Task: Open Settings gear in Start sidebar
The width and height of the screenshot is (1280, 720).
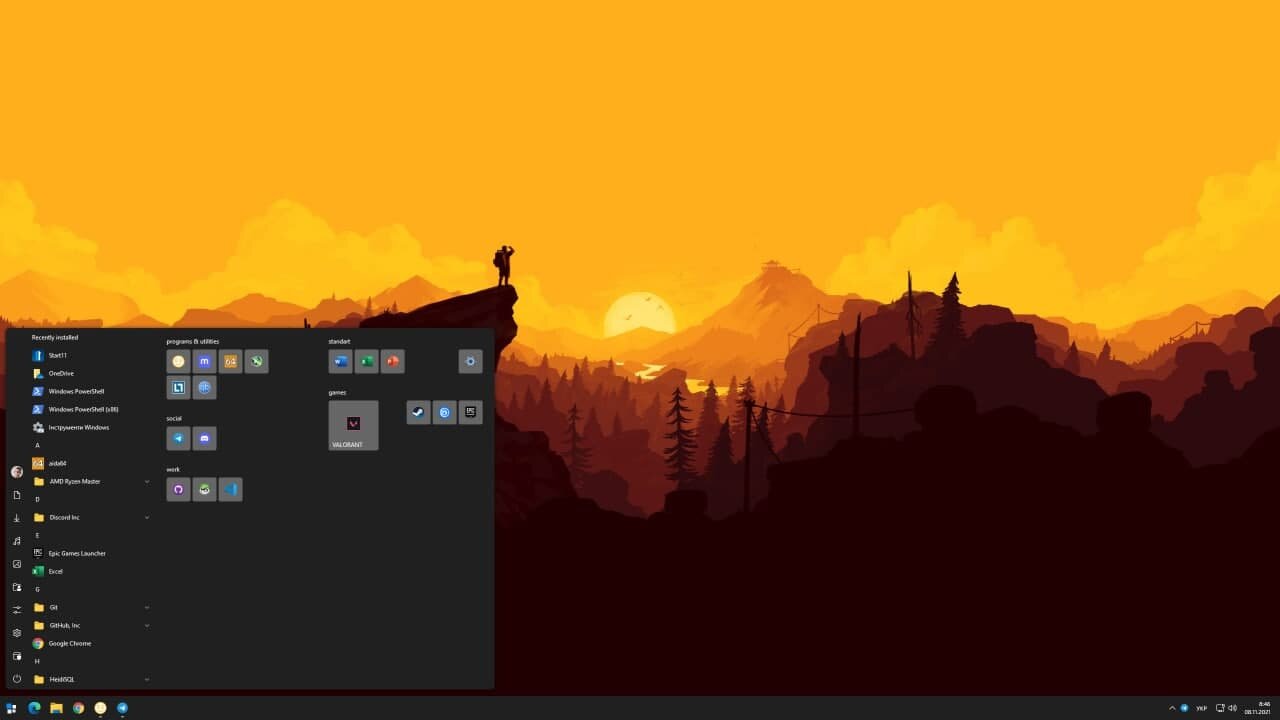Action: [17, 633]
